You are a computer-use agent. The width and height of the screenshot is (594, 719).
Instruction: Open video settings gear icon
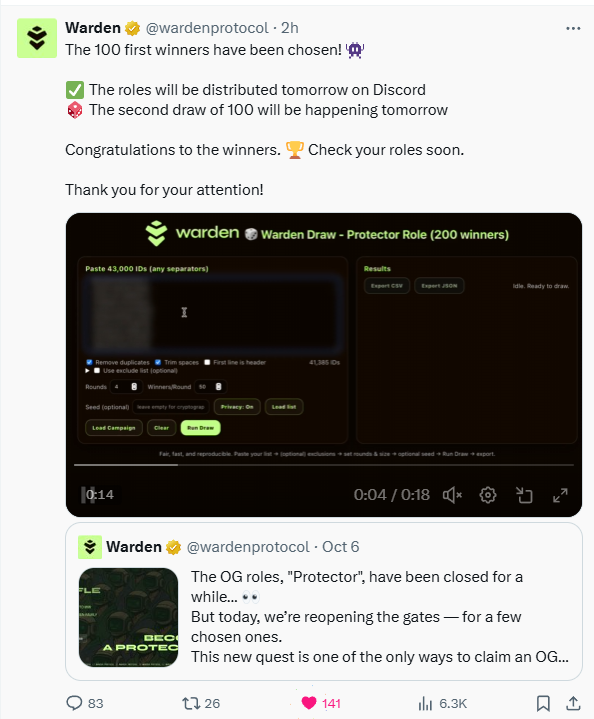tap(488, 495)
